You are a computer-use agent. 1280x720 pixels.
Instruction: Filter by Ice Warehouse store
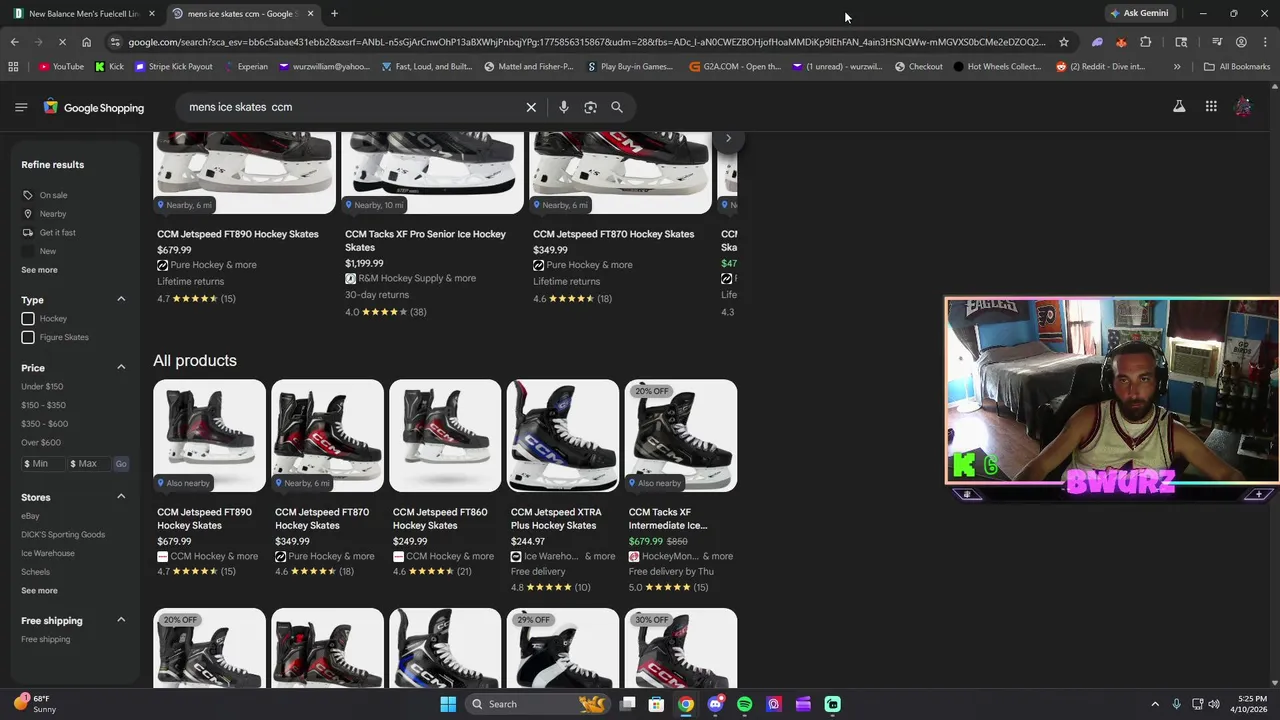(x=48, y=553)
